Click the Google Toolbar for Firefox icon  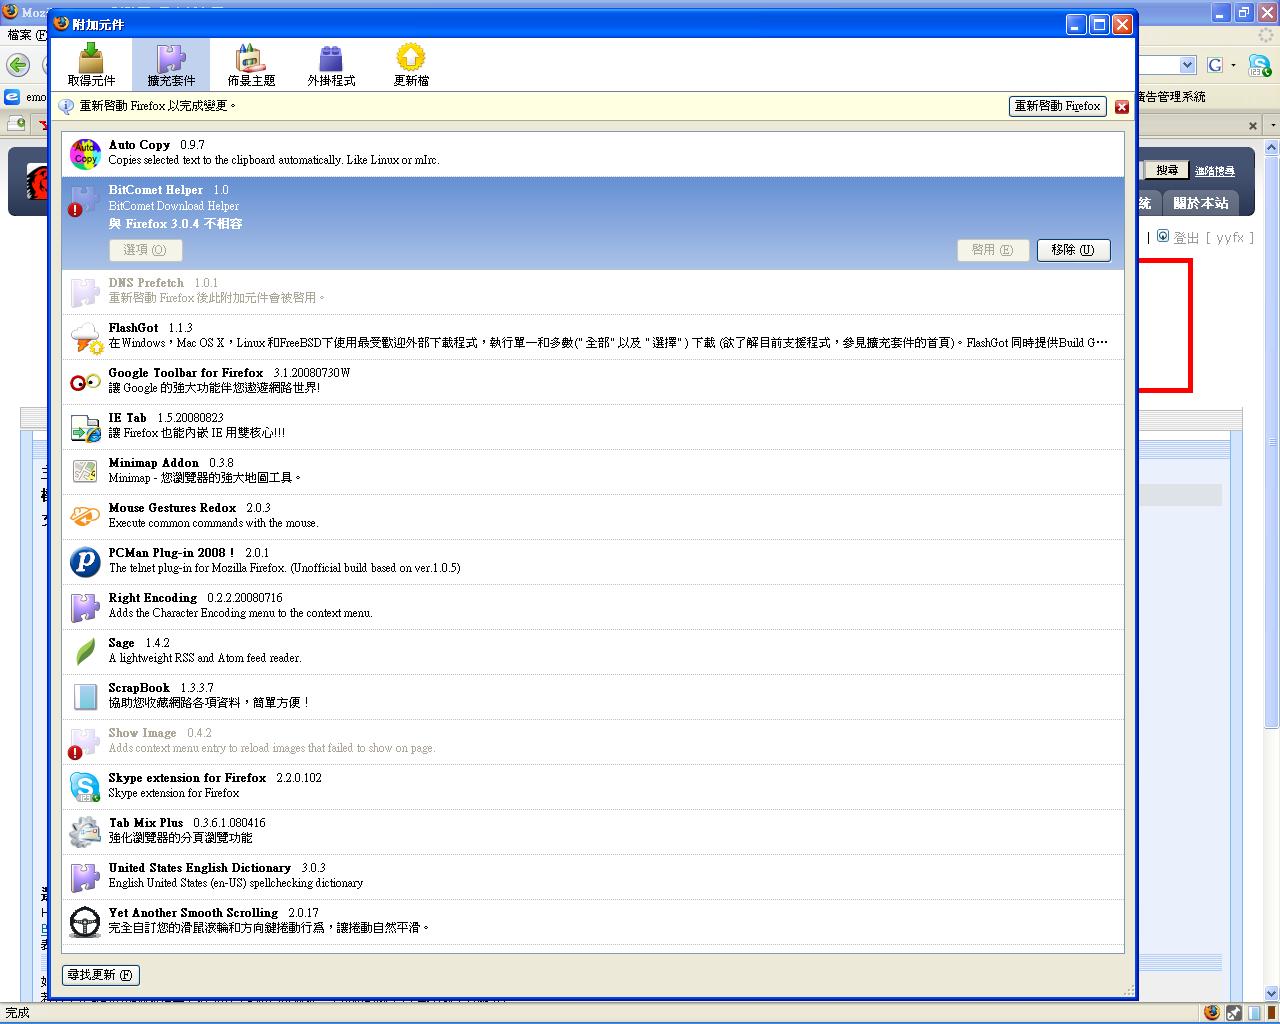tap(85, 381)
